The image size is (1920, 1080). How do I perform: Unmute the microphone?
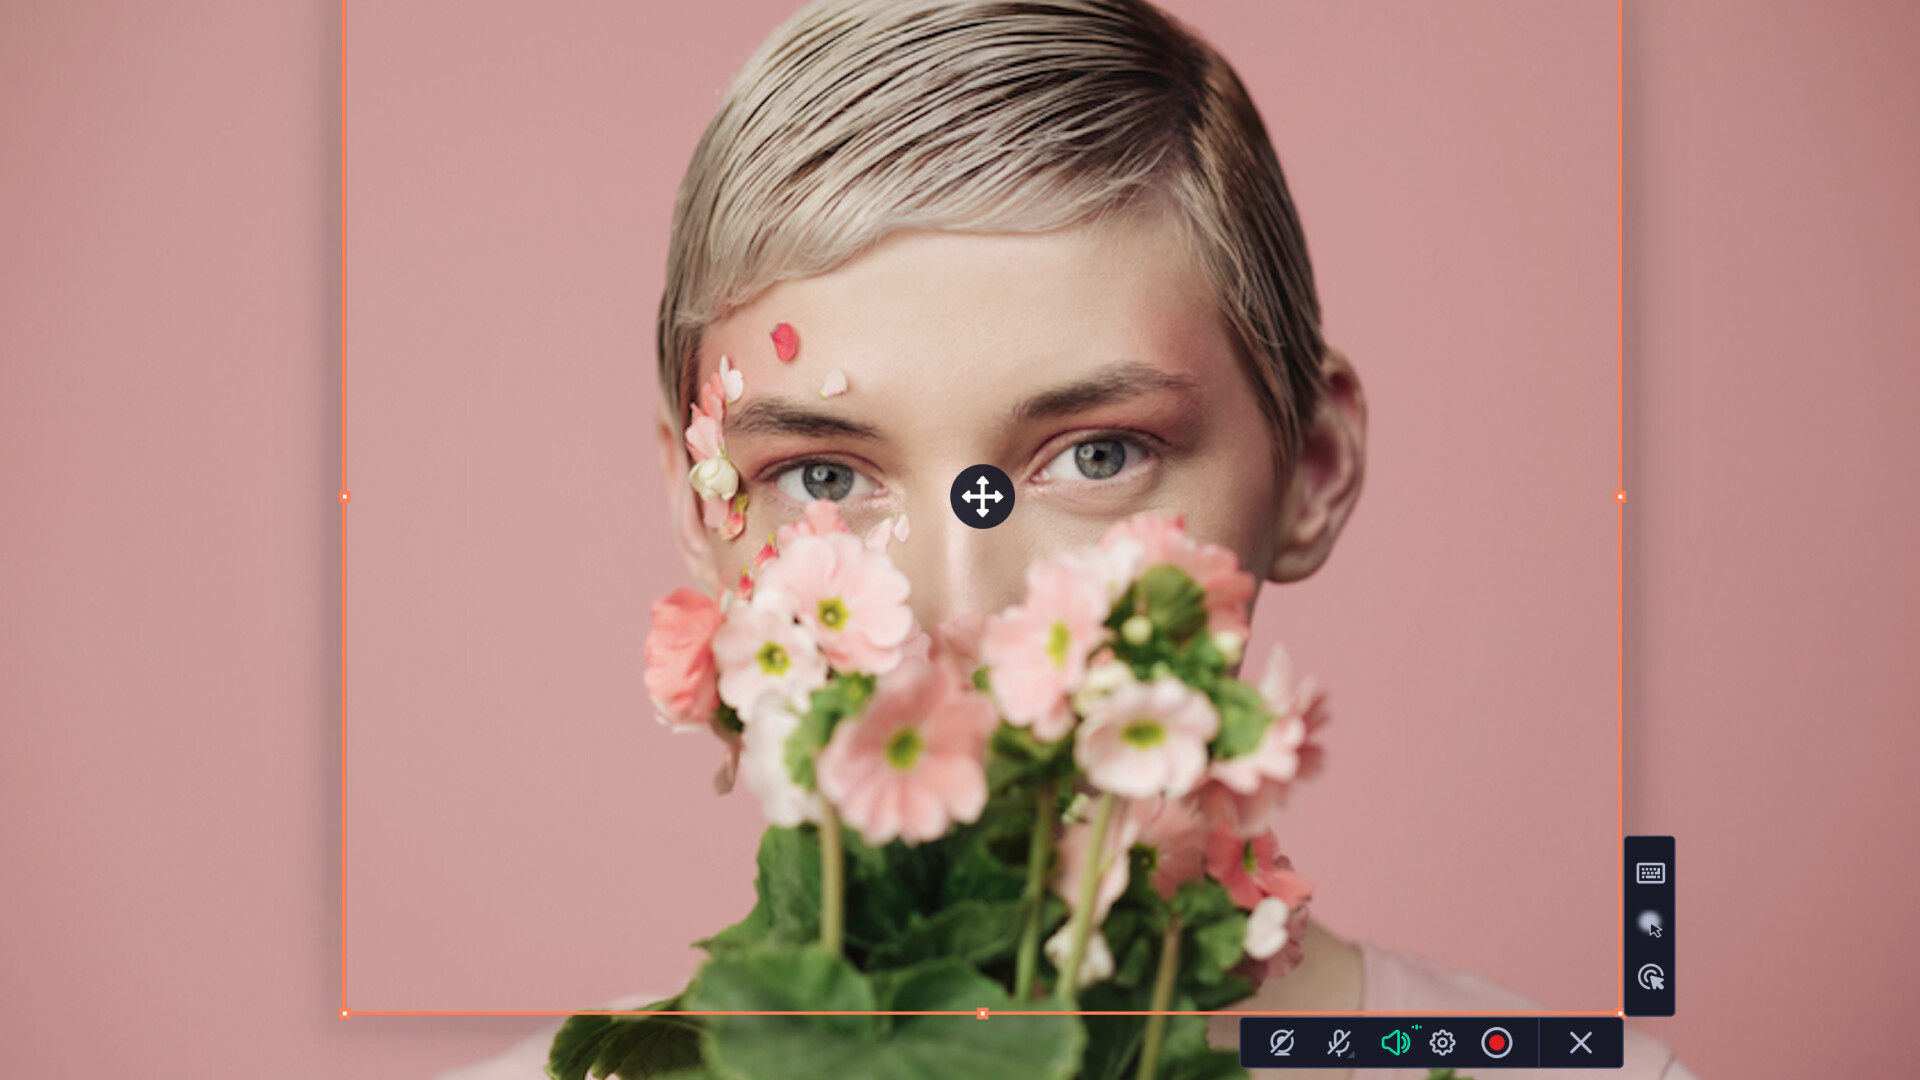click(x=1339, y=1044)
